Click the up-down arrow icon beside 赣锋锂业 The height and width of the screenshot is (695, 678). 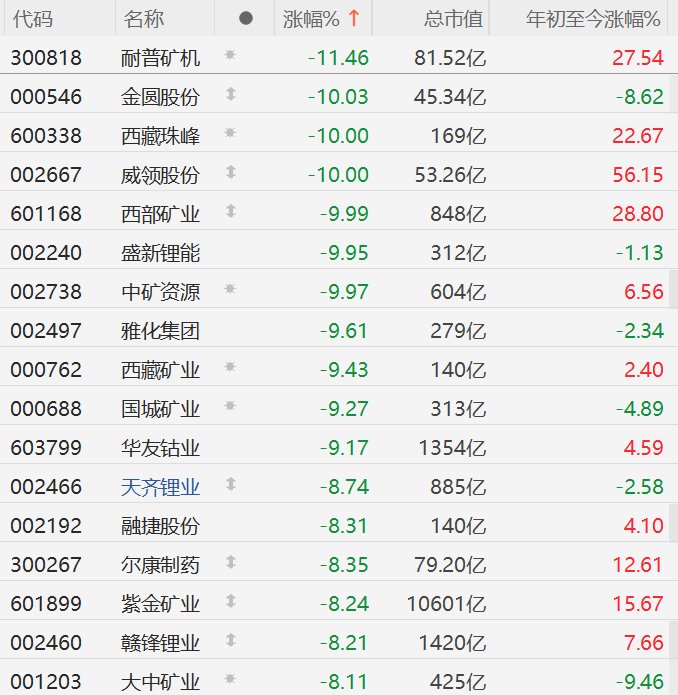pyautogui.click(x=230, y=640)
